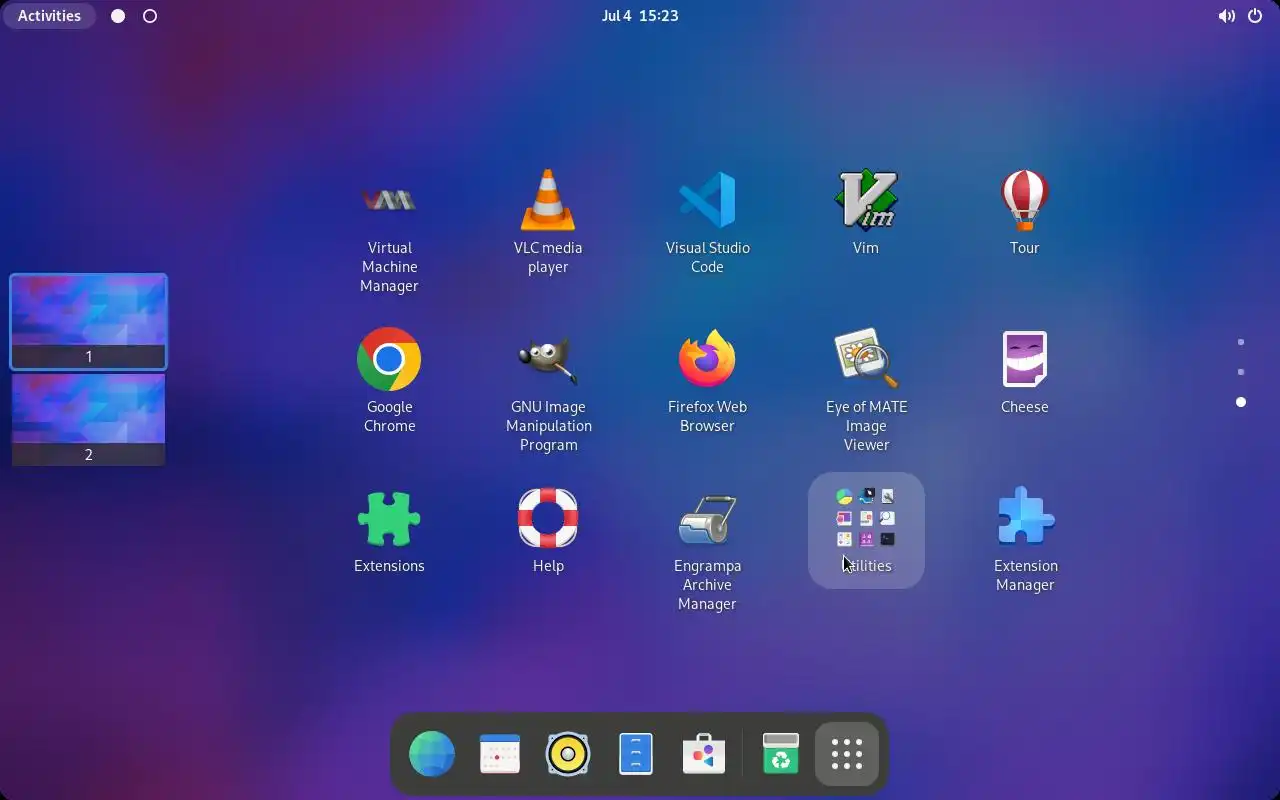Screen dimensions: 1280x800
Task: Select workspace thumbnail 1
Action: (x=89, y=321)
